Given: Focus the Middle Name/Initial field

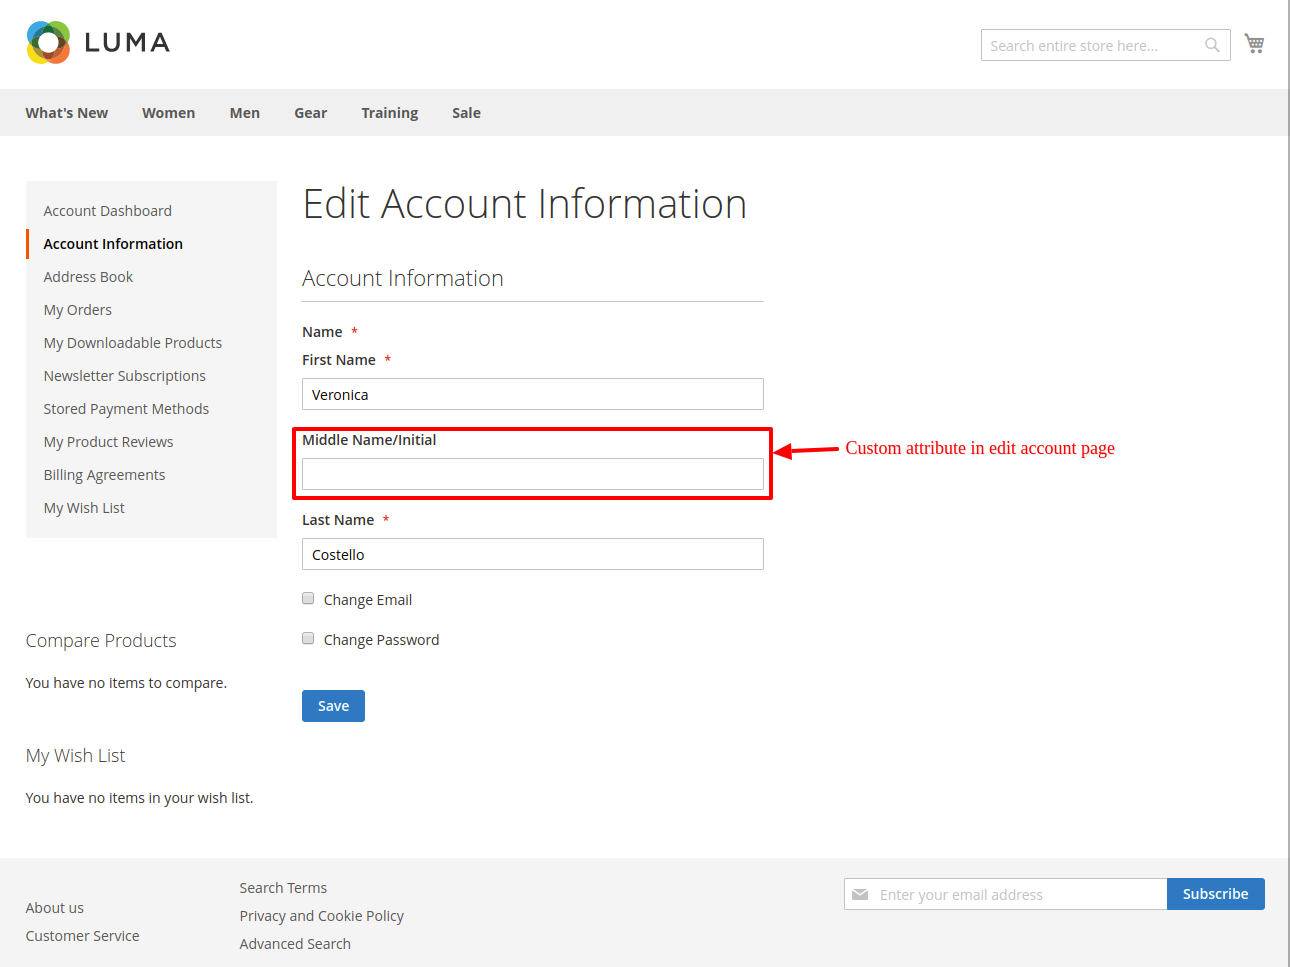Looking at the screenshot, I should 532,474.
